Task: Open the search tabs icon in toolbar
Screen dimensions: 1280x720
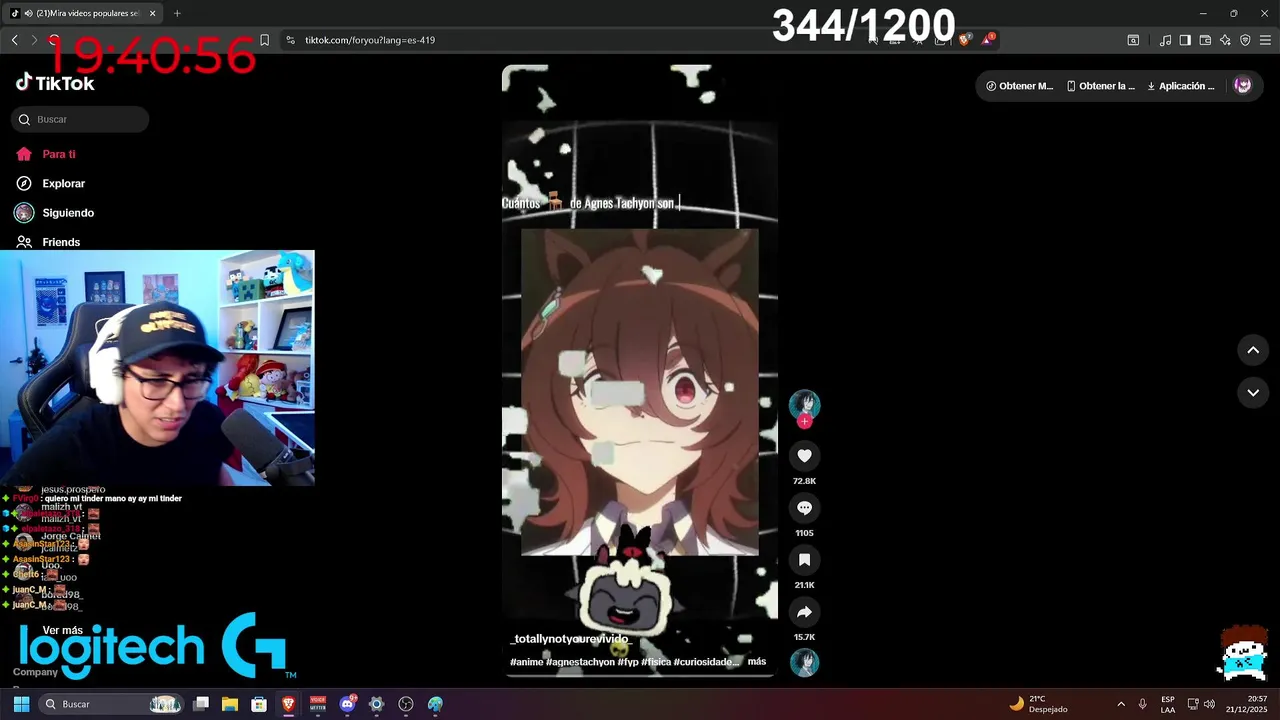Action: [1133, 40]
